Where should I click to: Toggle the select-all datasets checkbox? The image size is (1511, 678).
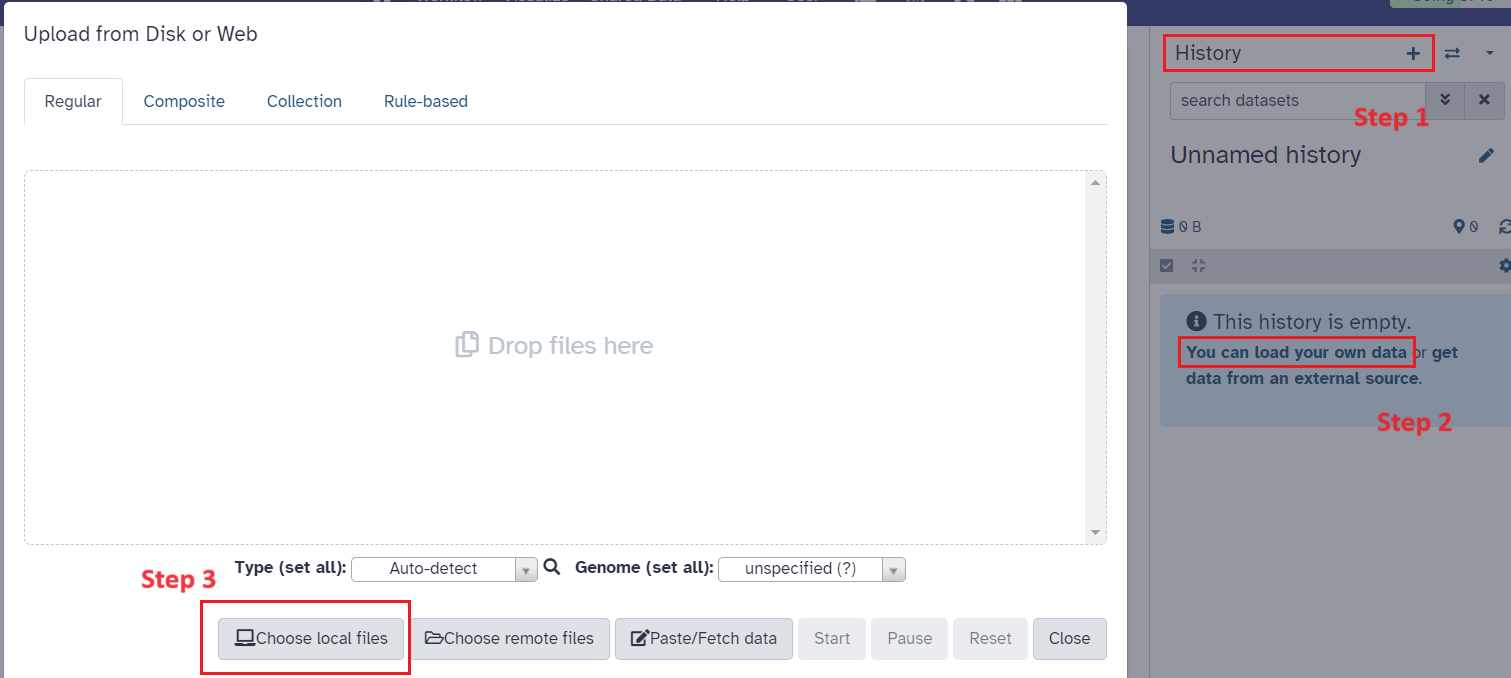(x=1166, y=266)
